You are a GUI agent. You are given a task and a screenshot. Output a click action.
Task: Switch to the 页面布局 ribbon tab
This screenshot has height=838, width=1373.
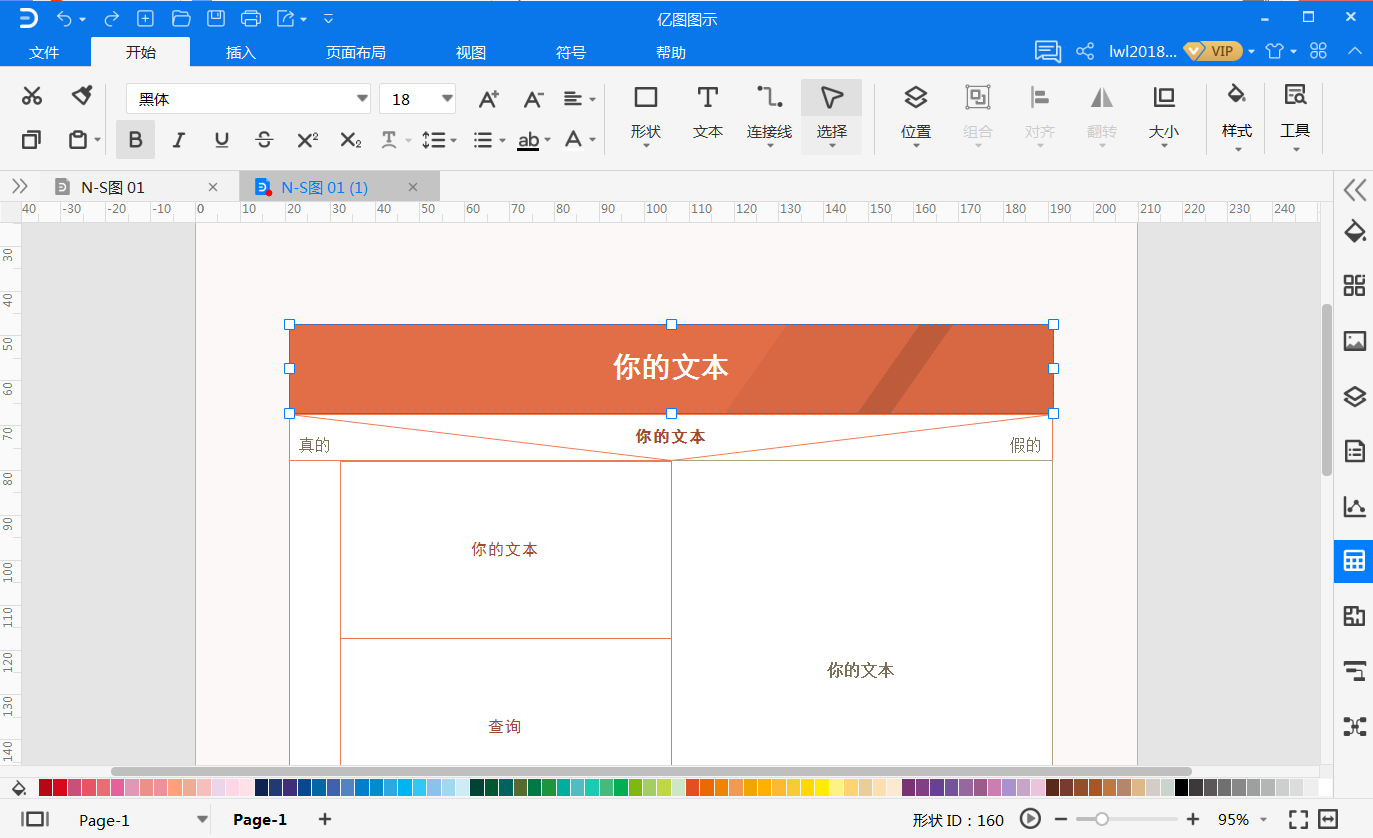point(356,52)
